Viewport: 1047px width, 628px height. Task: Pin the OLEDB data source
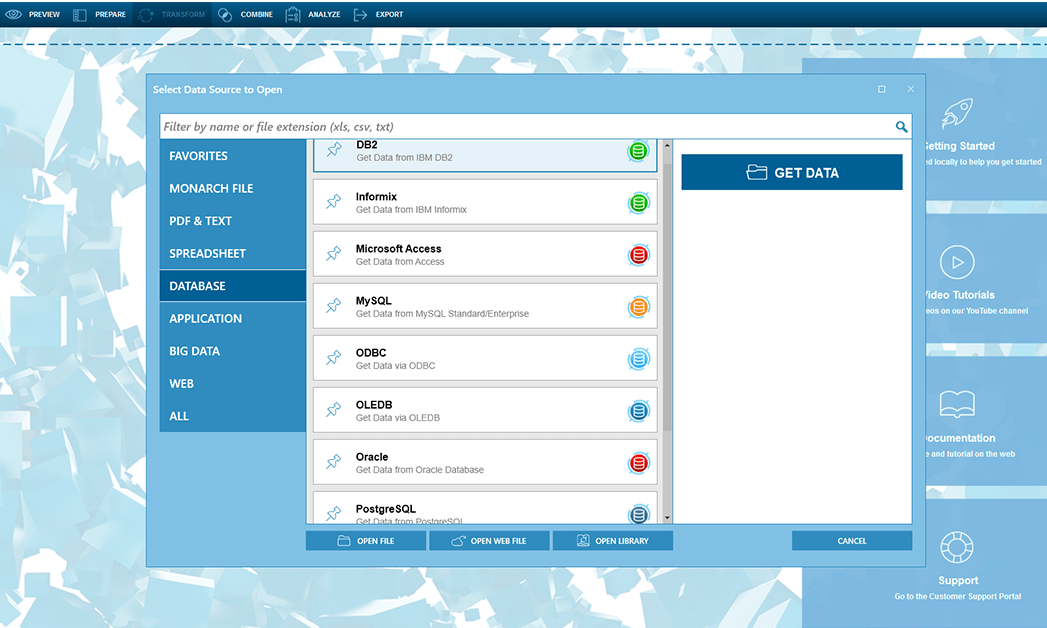click(334, 410)
